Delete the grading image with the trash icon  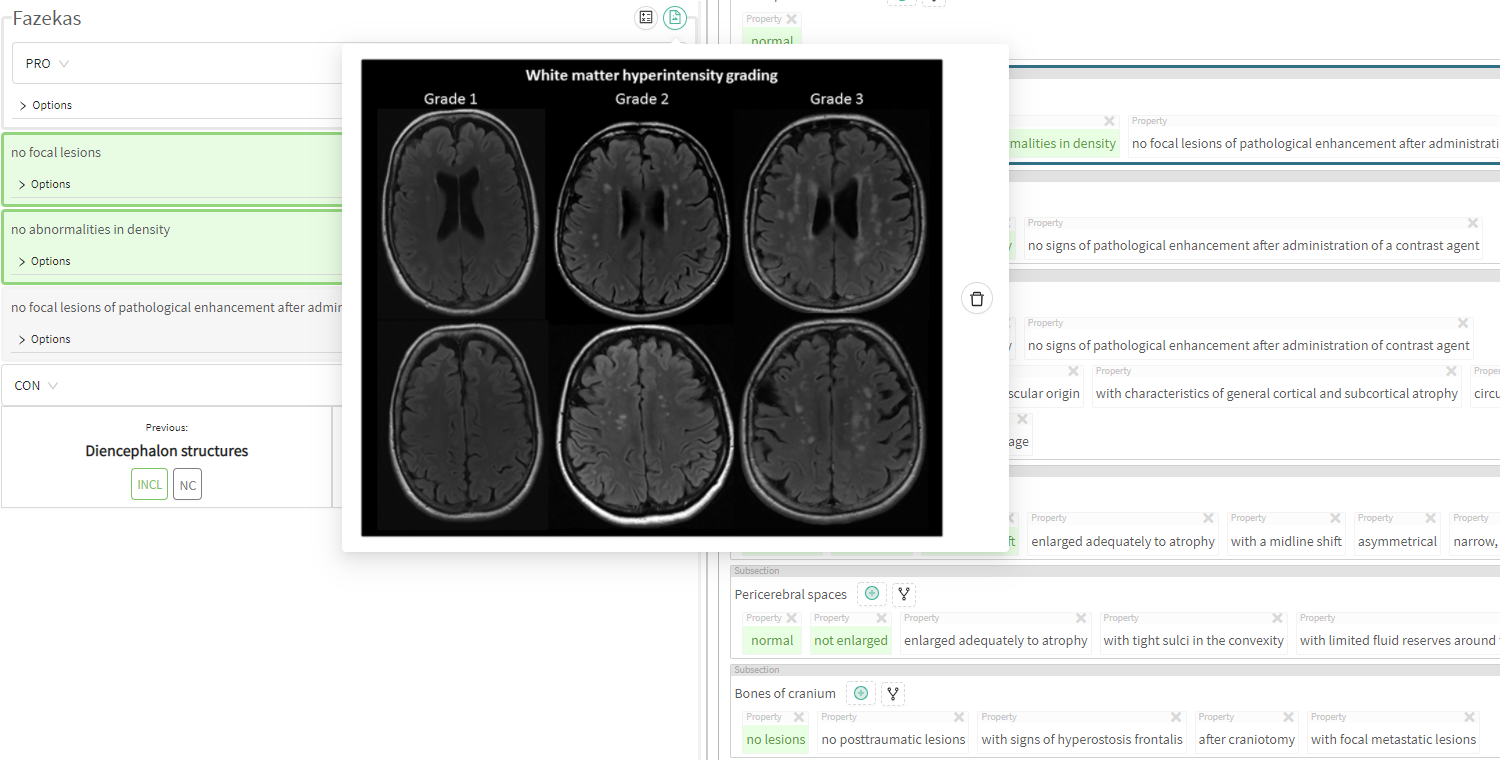click(977, 298)
